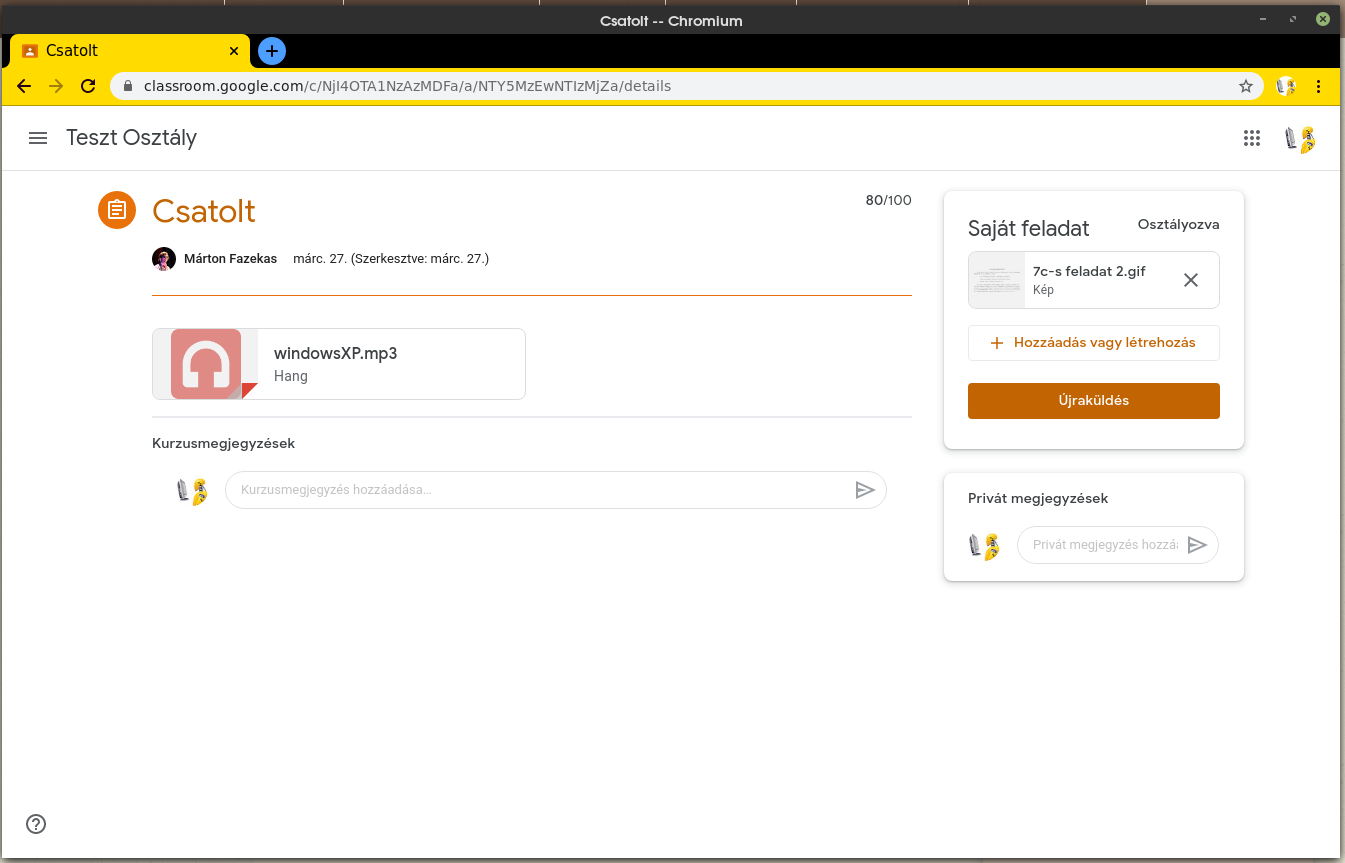This screenshot has width=1345, height=863.
Task: Open the browser profile avatar menu
Action: tap(1285, 86)
